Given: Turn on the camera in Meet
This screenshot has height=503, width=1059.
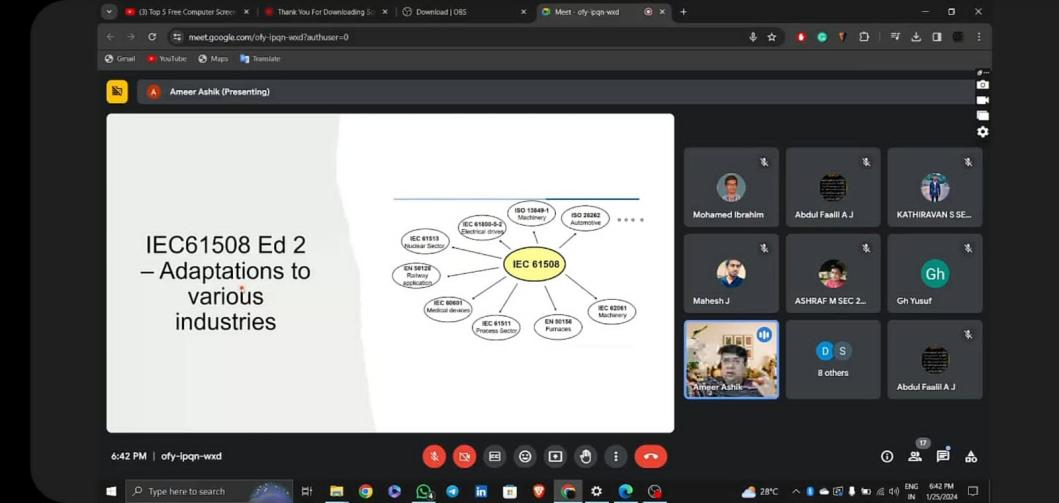Looking at the screenshot, I should 464,456.
